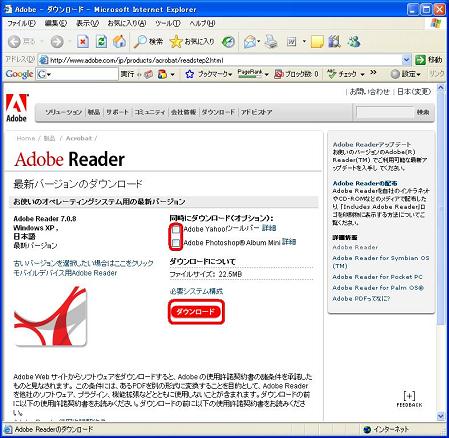Click the Edit with Word icon
The height and width of the screenshot is (438, 449).
pos(292,42)
